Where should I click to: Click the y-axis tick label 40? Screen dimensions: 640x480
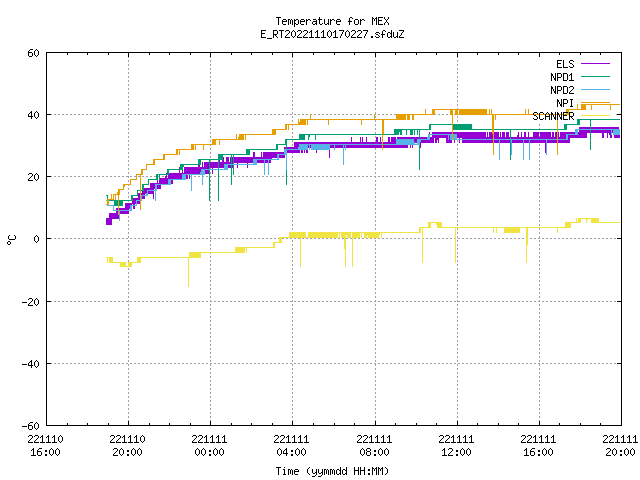point(33,115)
